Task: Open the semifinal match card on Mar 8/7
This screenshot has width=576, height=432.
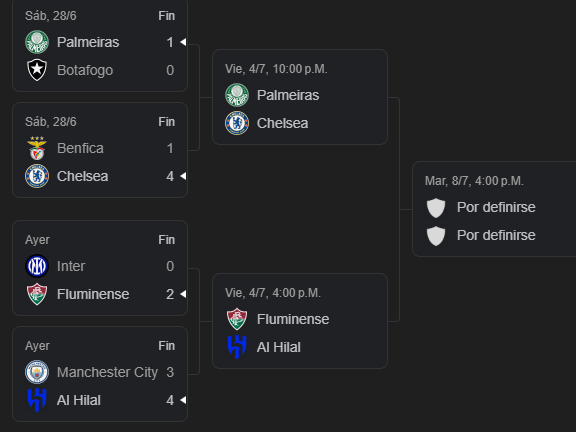Action: (x=494, y=209)
